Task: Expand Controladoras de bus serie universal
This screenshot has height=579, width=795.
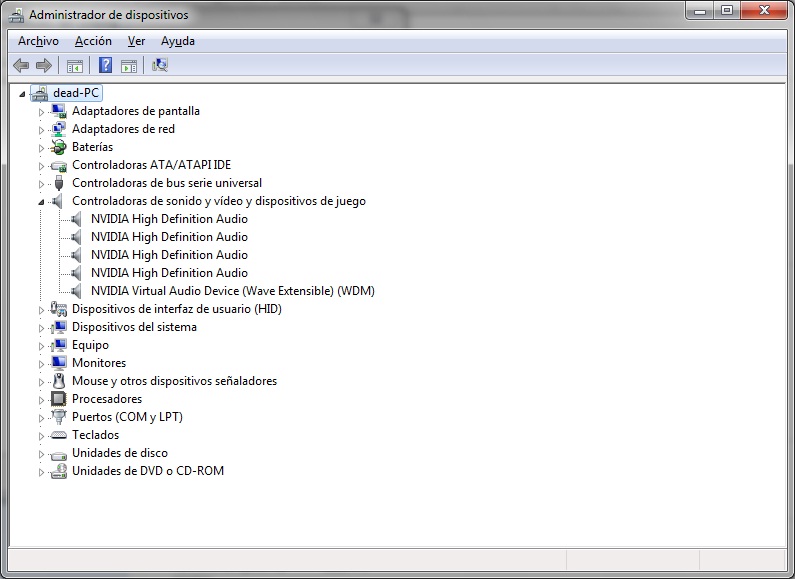Action: coord(42,184)
